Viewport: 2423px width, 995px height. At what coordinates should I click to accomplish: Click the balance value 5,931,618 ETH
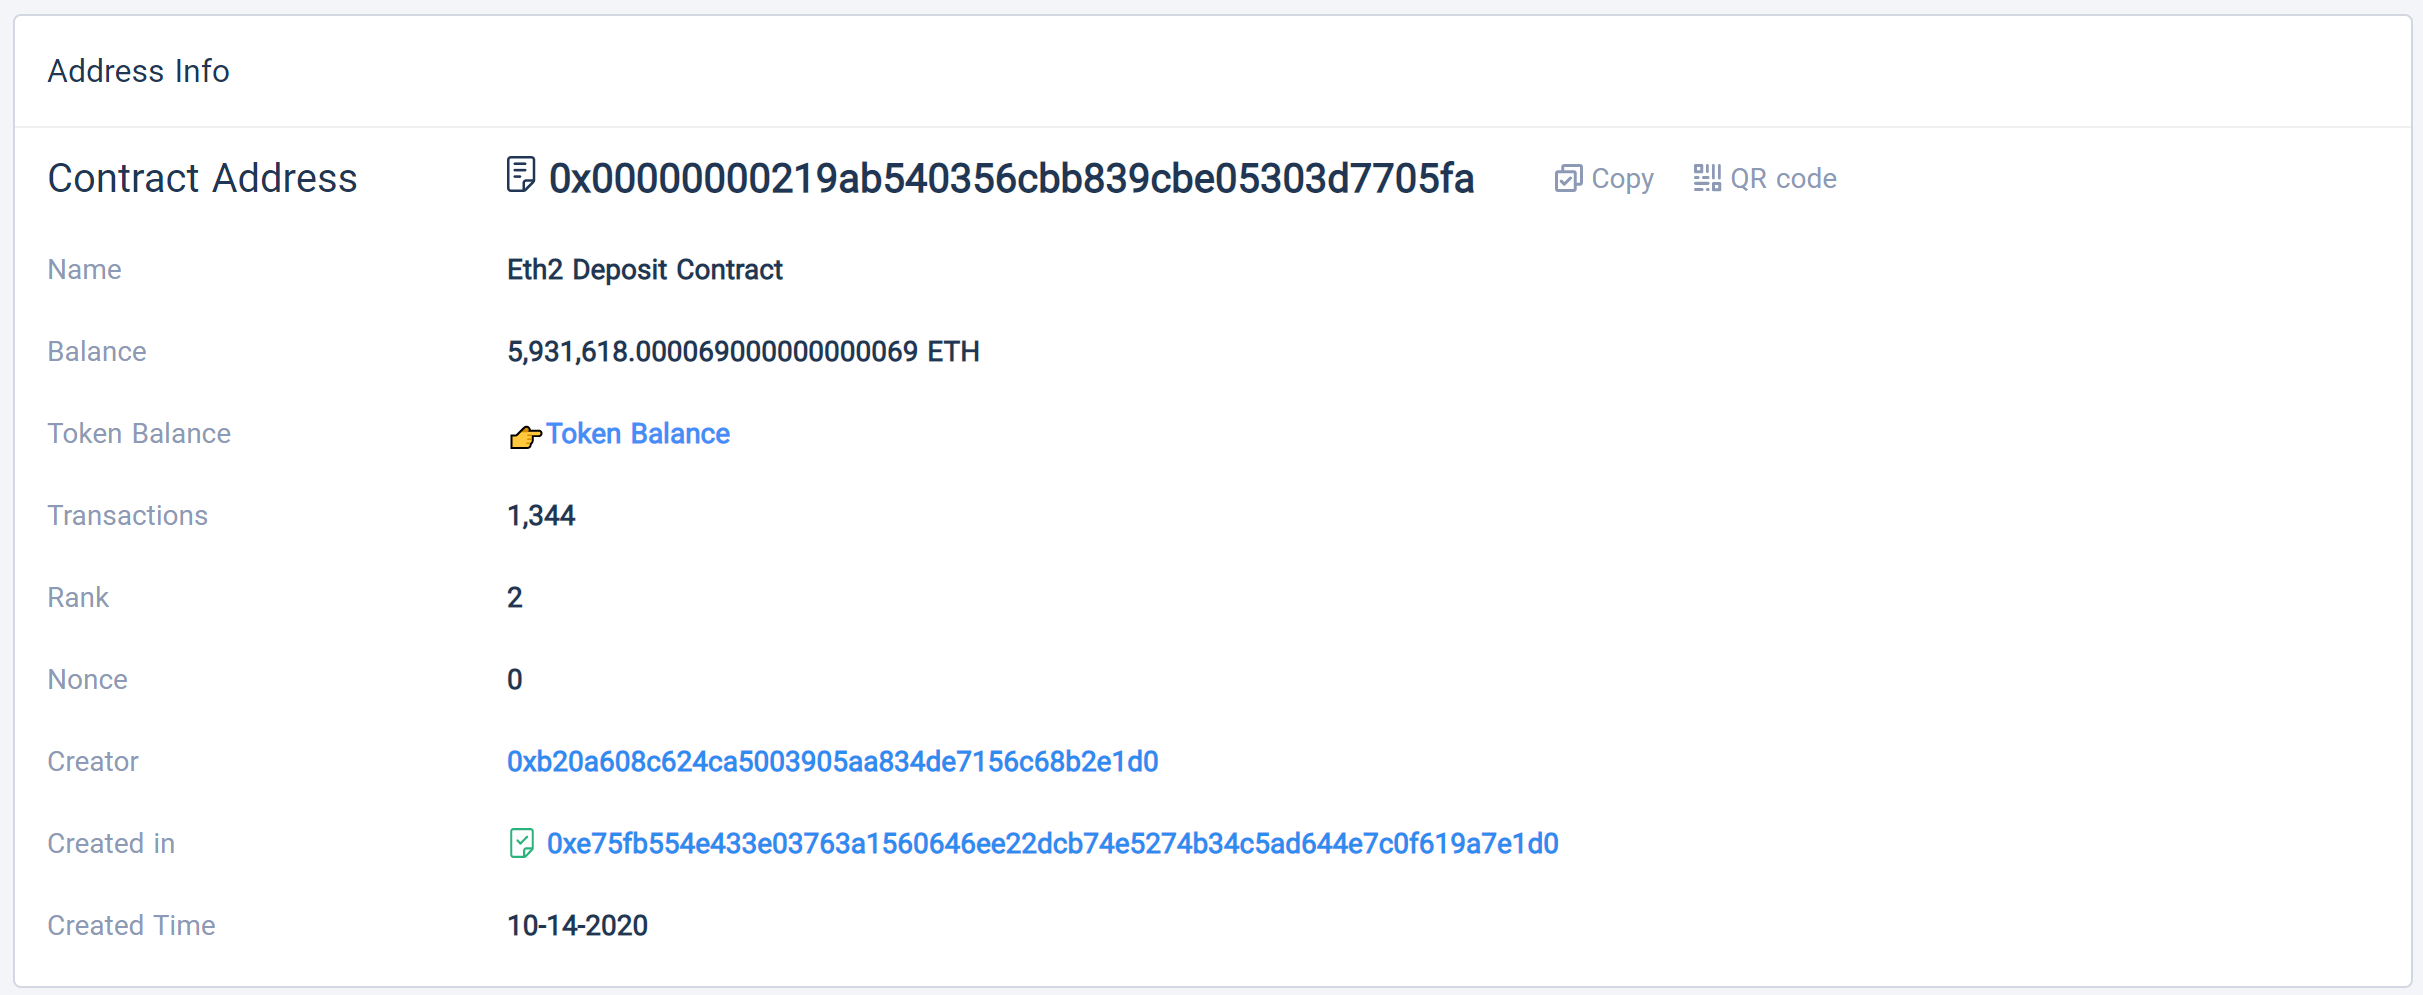[x=743, y=352]
